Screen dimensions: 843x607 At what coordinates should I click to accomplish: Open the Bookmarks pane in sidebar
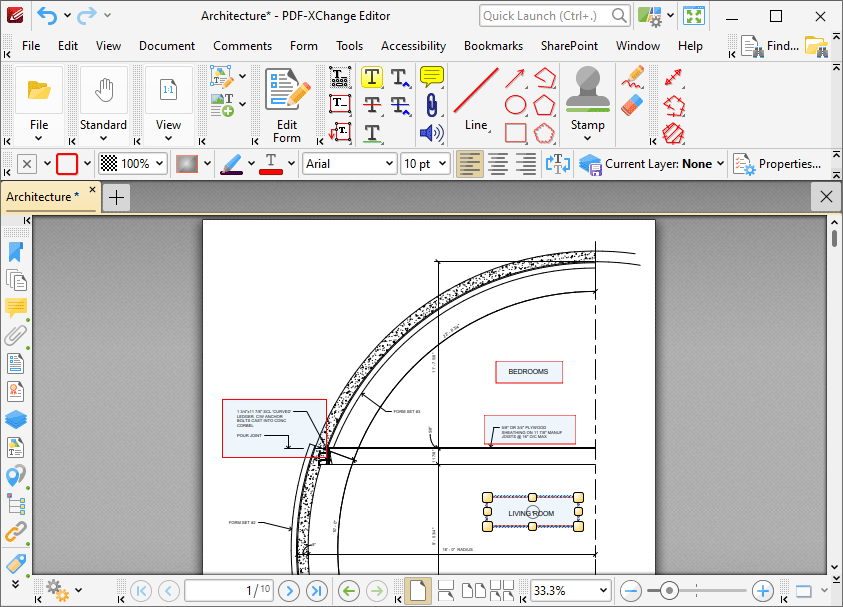16,252
